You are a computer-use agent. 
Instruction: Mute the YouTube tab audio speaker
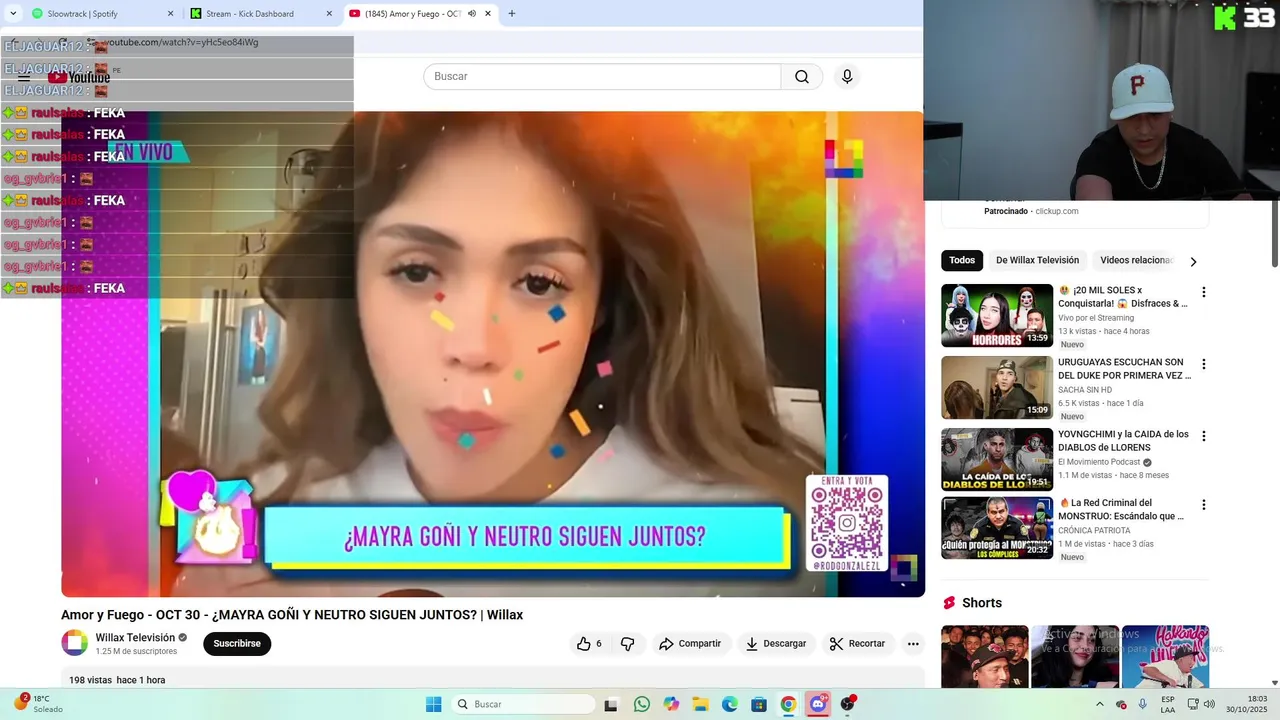point(472,14)
